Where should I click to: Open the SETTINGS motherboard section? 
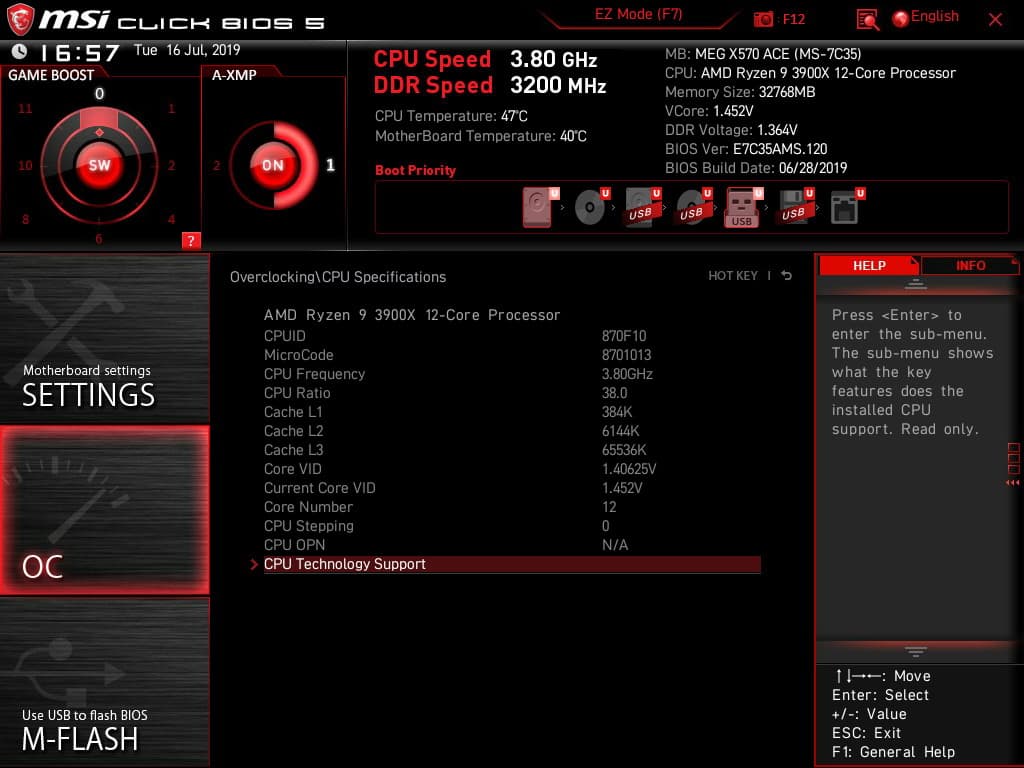pyautogui.click(x=104, y=338)
